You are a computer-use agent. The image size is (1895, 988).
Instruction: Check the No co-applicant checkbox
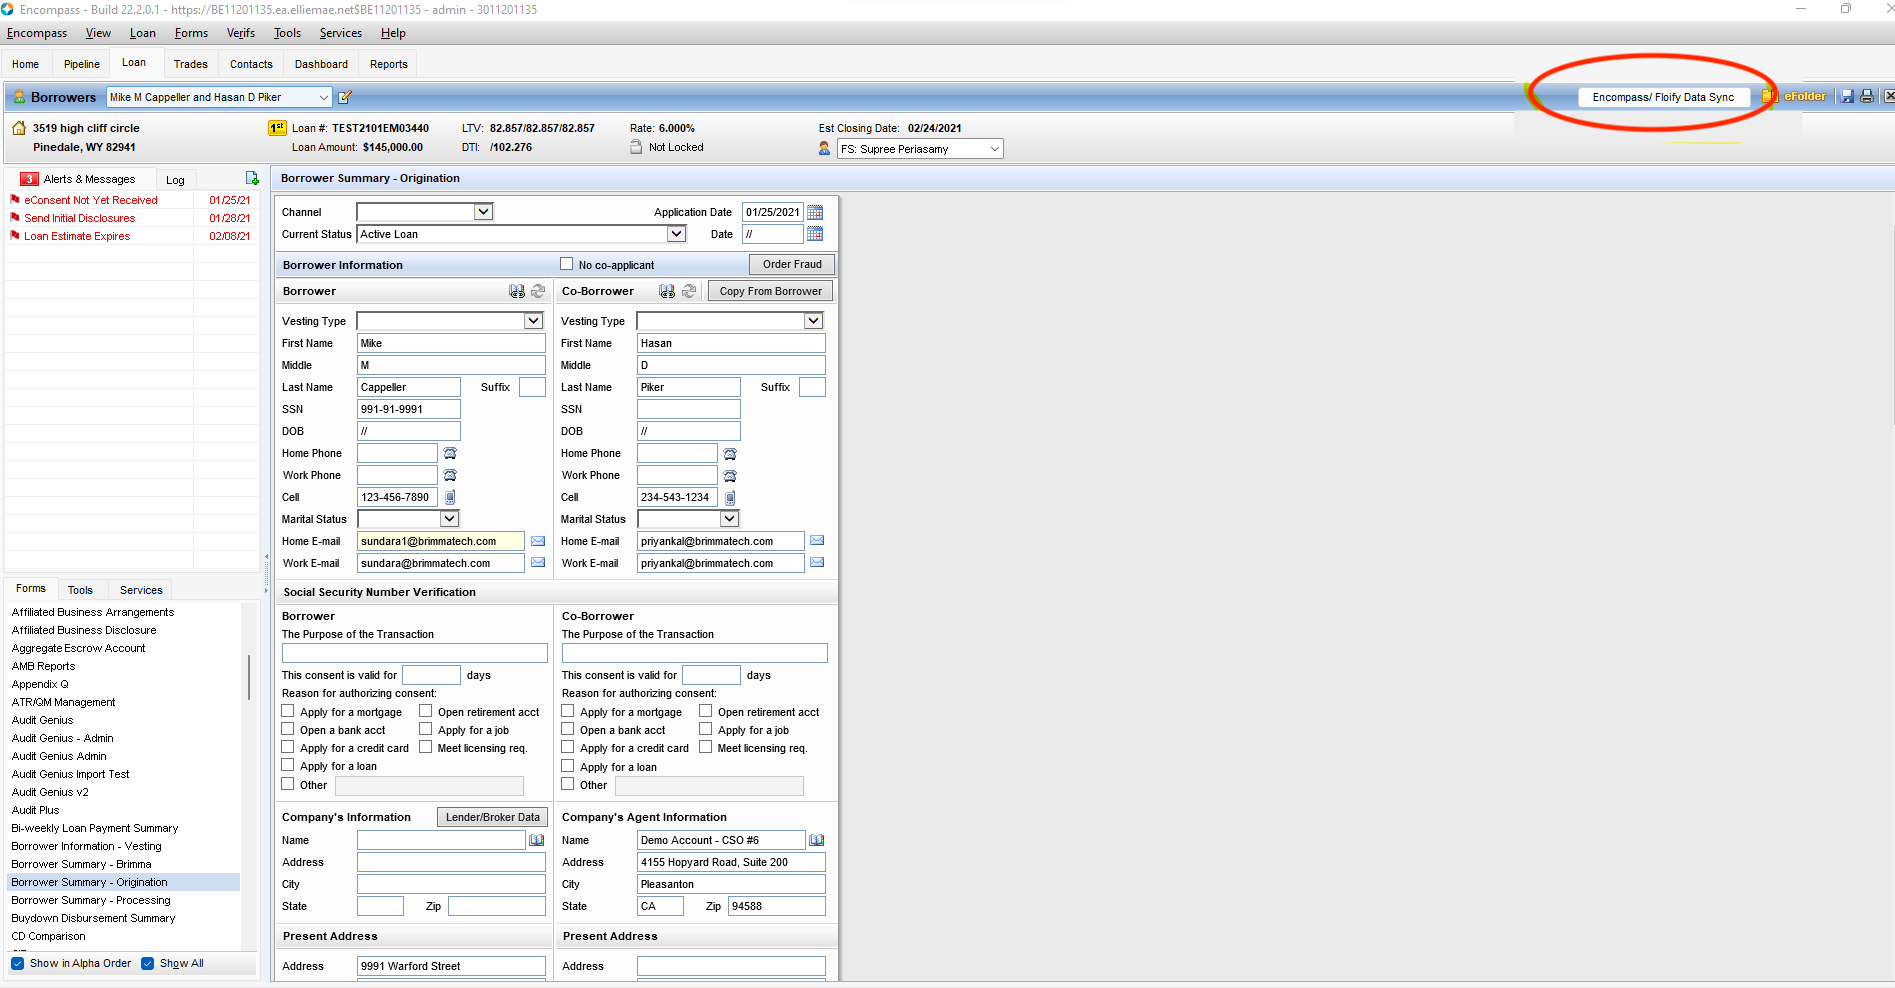(x=567, y=264)
